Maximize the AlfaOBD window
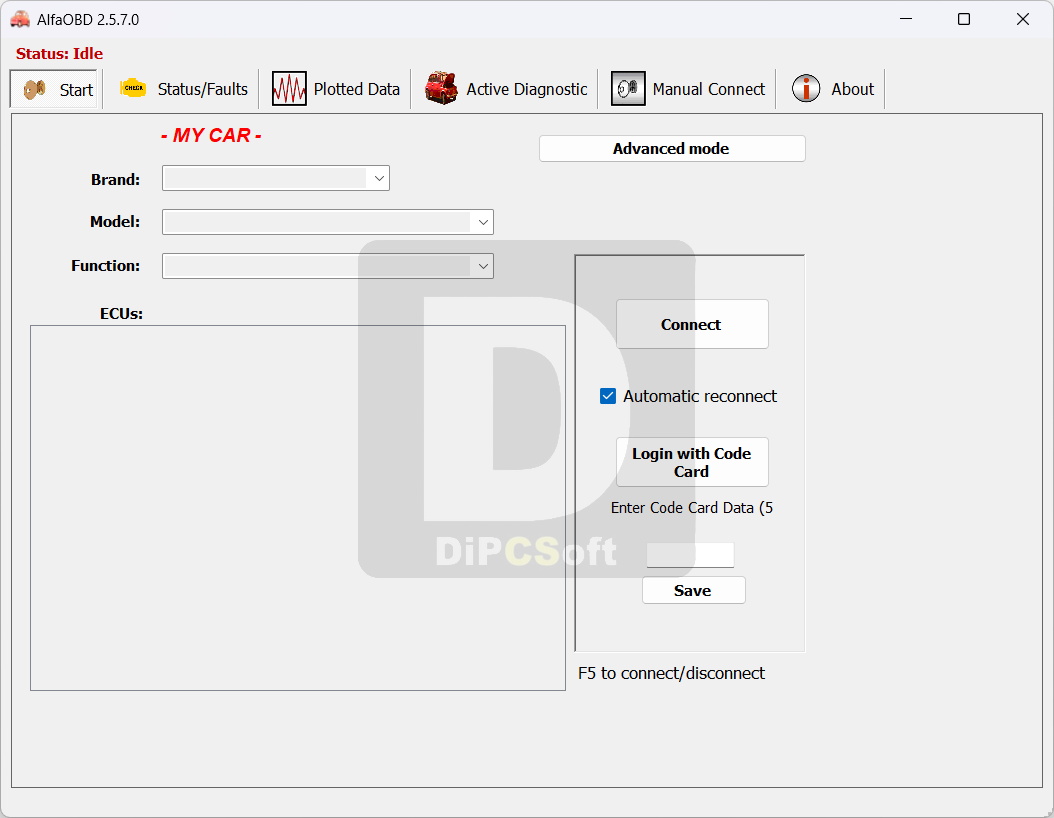The height and width of the screenshot is (818, 1054). pos(963,19)
